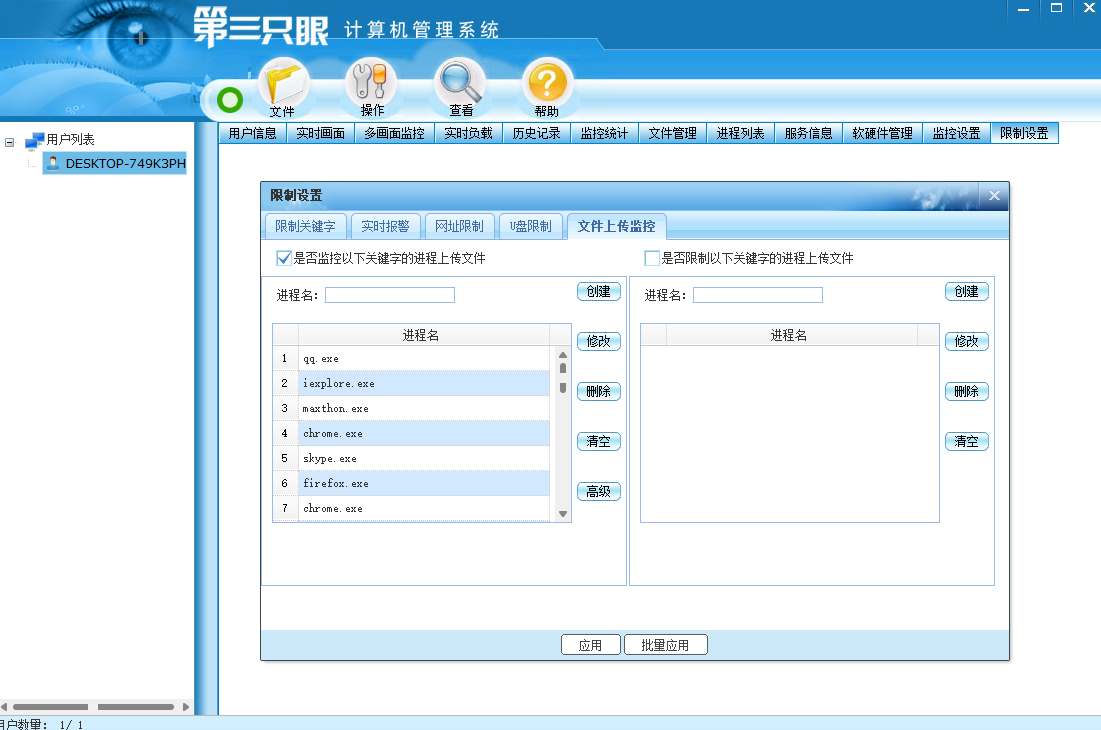The image size is (1101, 730).
Task: Click the 用户列表 network icon in sidebar
Action: coord(34,141)
